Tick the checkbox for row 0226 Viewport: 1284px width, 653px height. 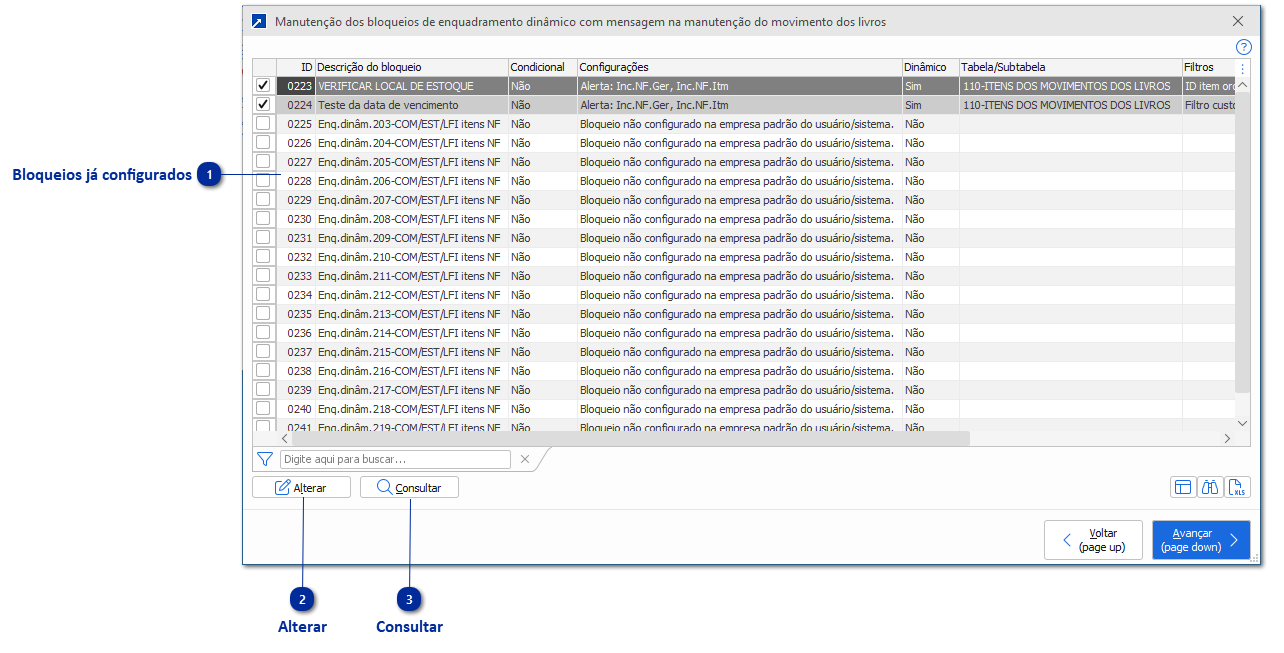tap(264, 143)
